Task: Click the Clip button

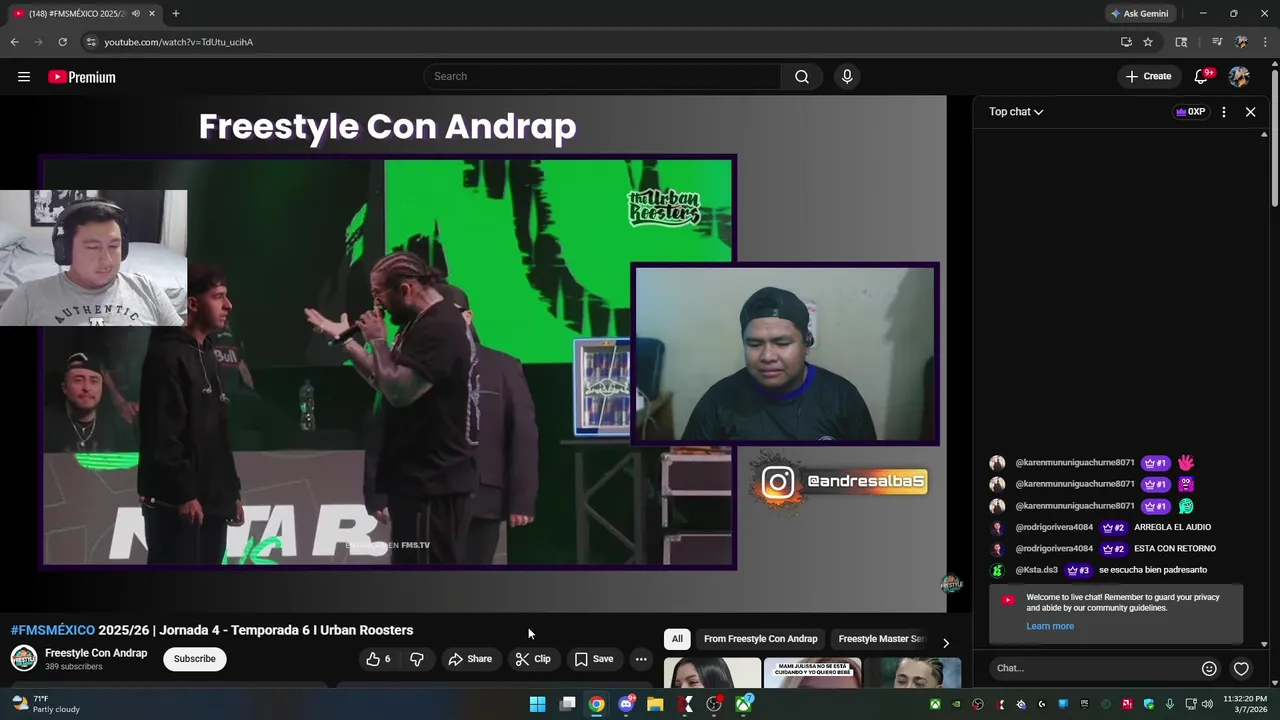Action: point(533,659)
